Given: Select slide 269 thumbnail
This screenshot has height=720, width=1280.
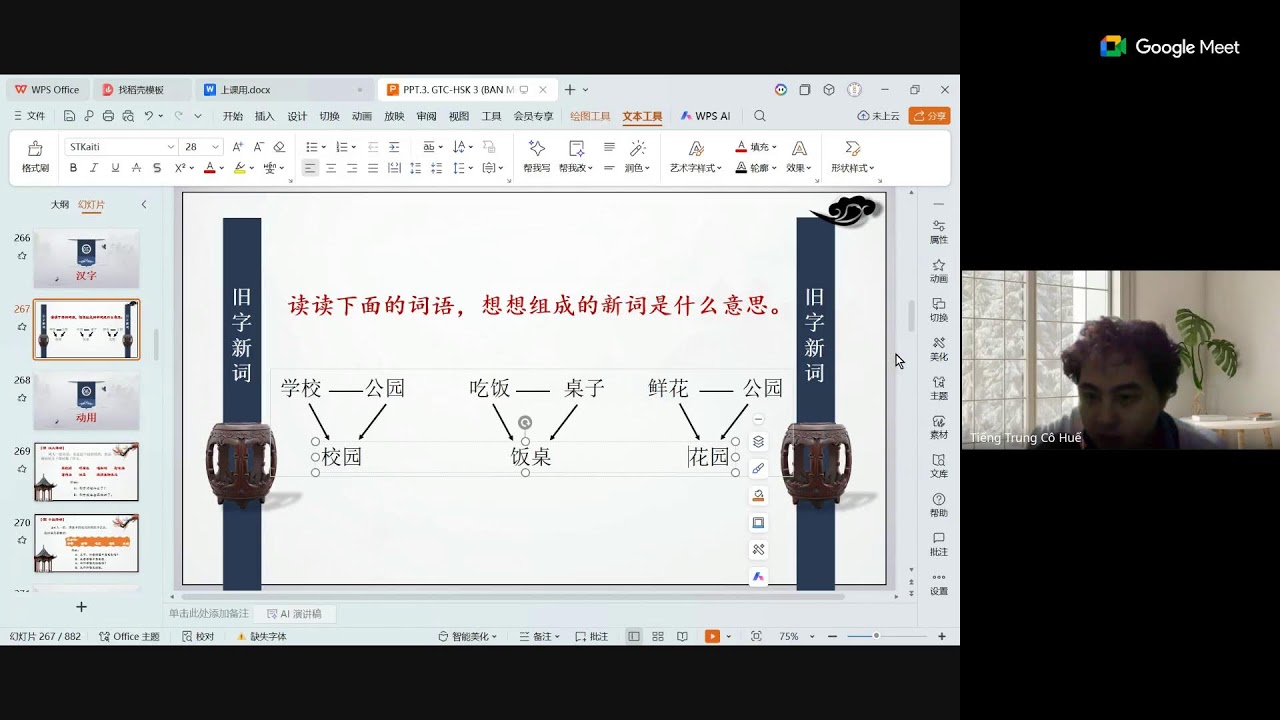Looking at the screenshot, I should [87, 472].
